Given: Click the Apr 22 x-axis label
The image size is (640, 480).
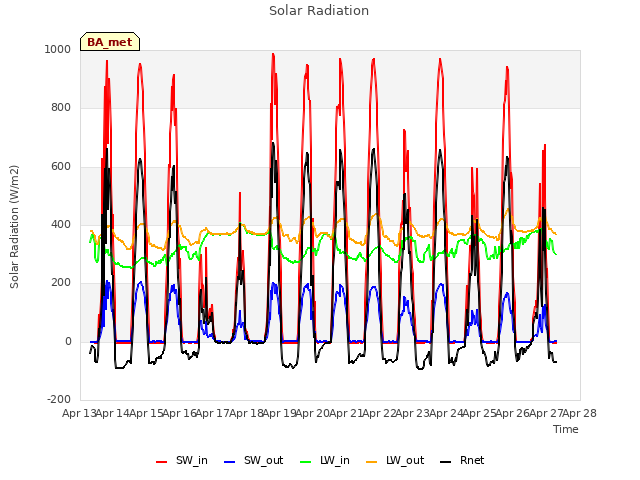Looking at the screenshot, I should 380,413.
